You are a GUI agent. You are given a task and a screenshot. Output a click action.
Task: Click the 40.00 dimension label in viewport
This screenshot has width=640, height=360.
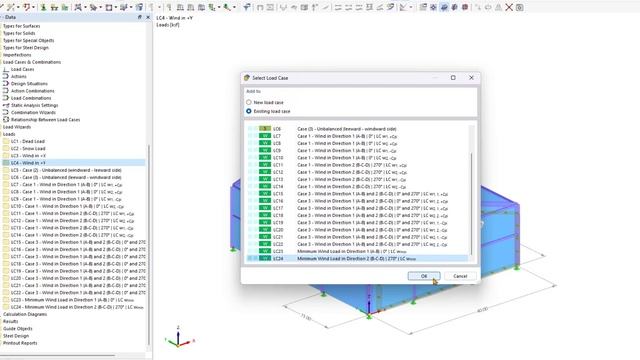[x=482, y=311]
